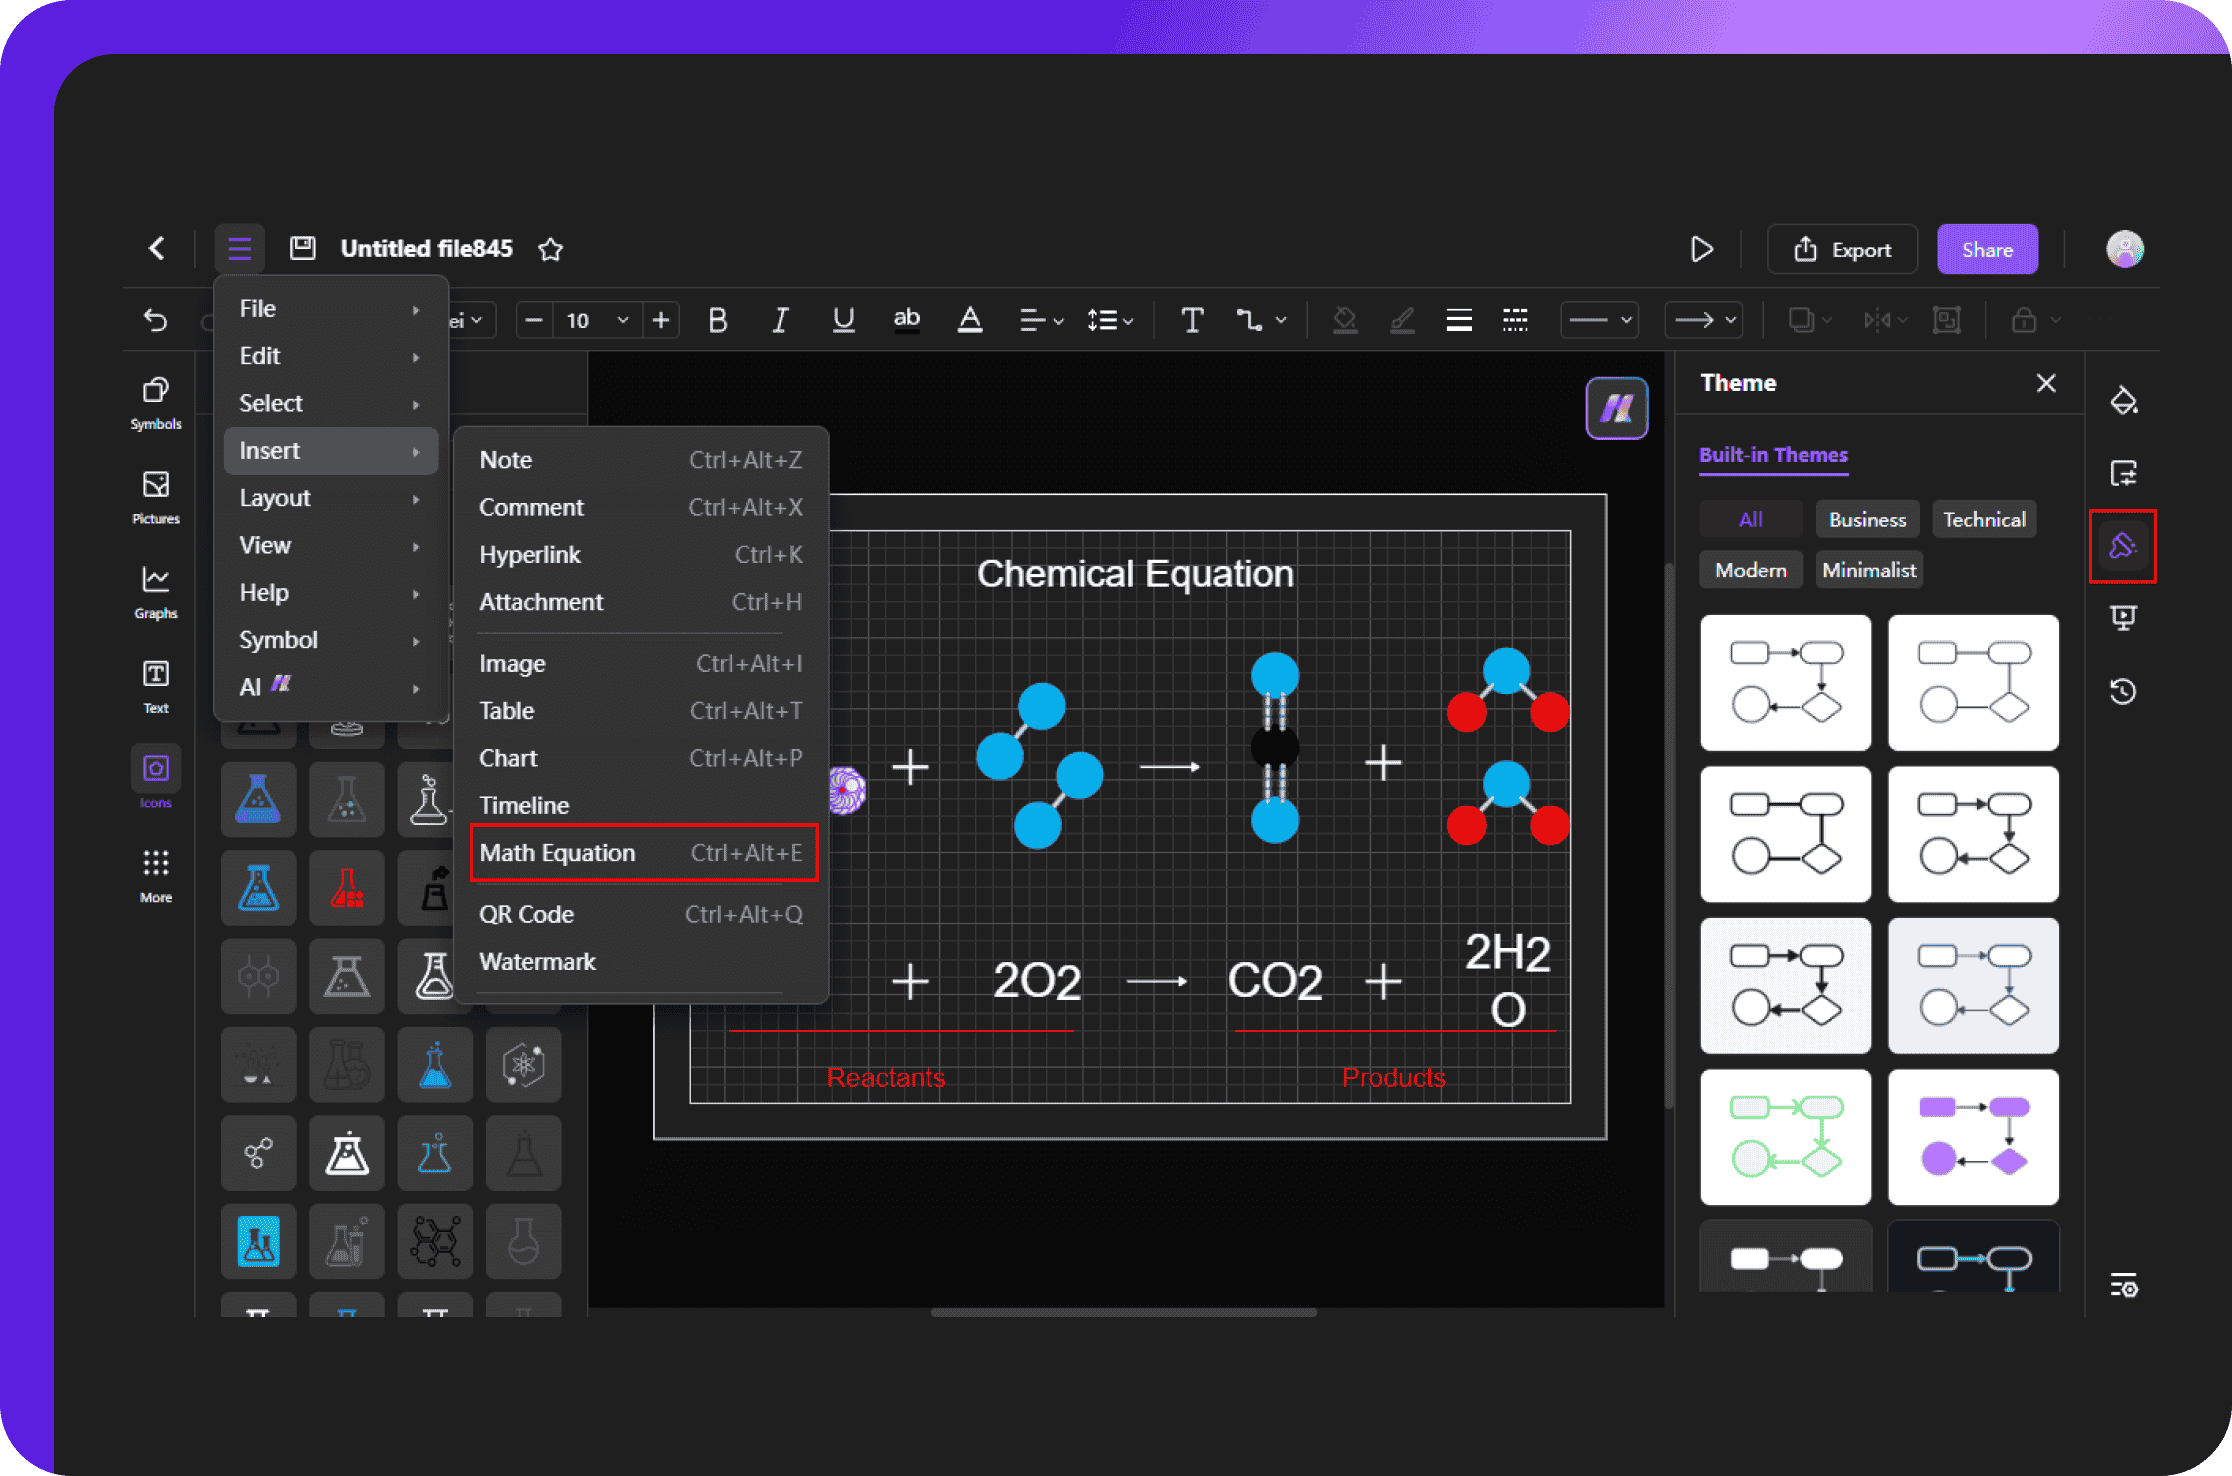Open the presentation slides panel icon
This screenshot has height=1476, width=2232.
click(x=2123, y=618)
